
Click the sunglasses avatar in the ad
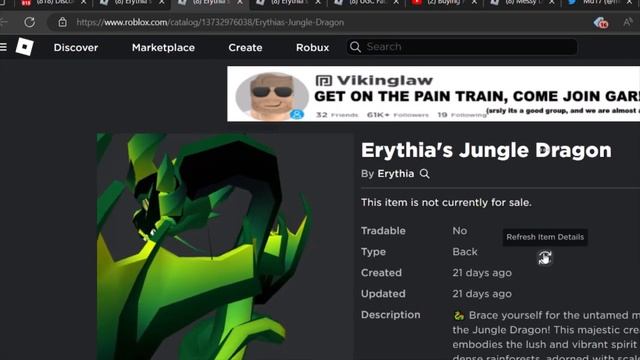point(272,96)
